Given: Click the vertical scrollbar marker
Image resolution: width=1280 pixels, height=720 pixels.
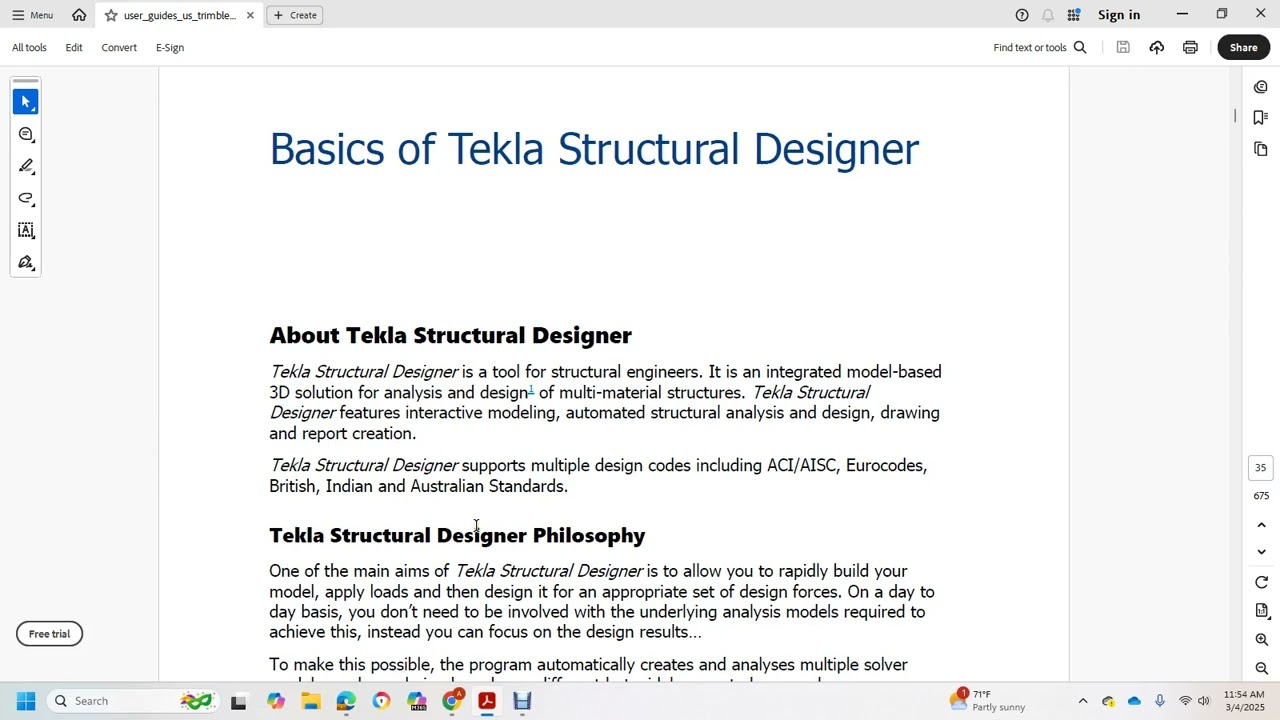Looking at the screenshot, I should point(1235,116).
